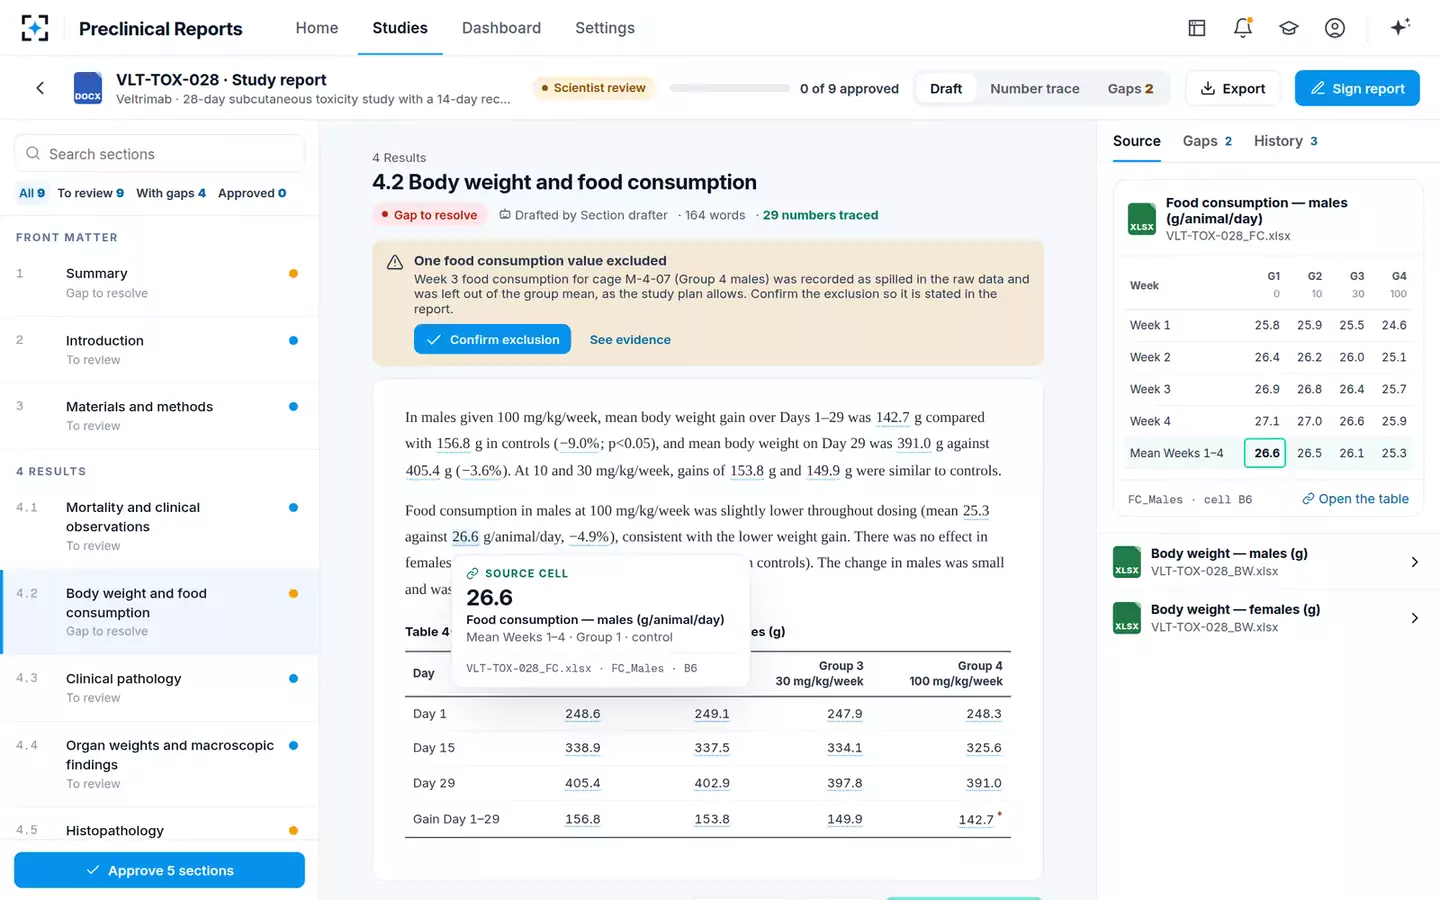Click the Sign report button
The height and width of the screenshot is (900, 1440).
[1357, 88]
